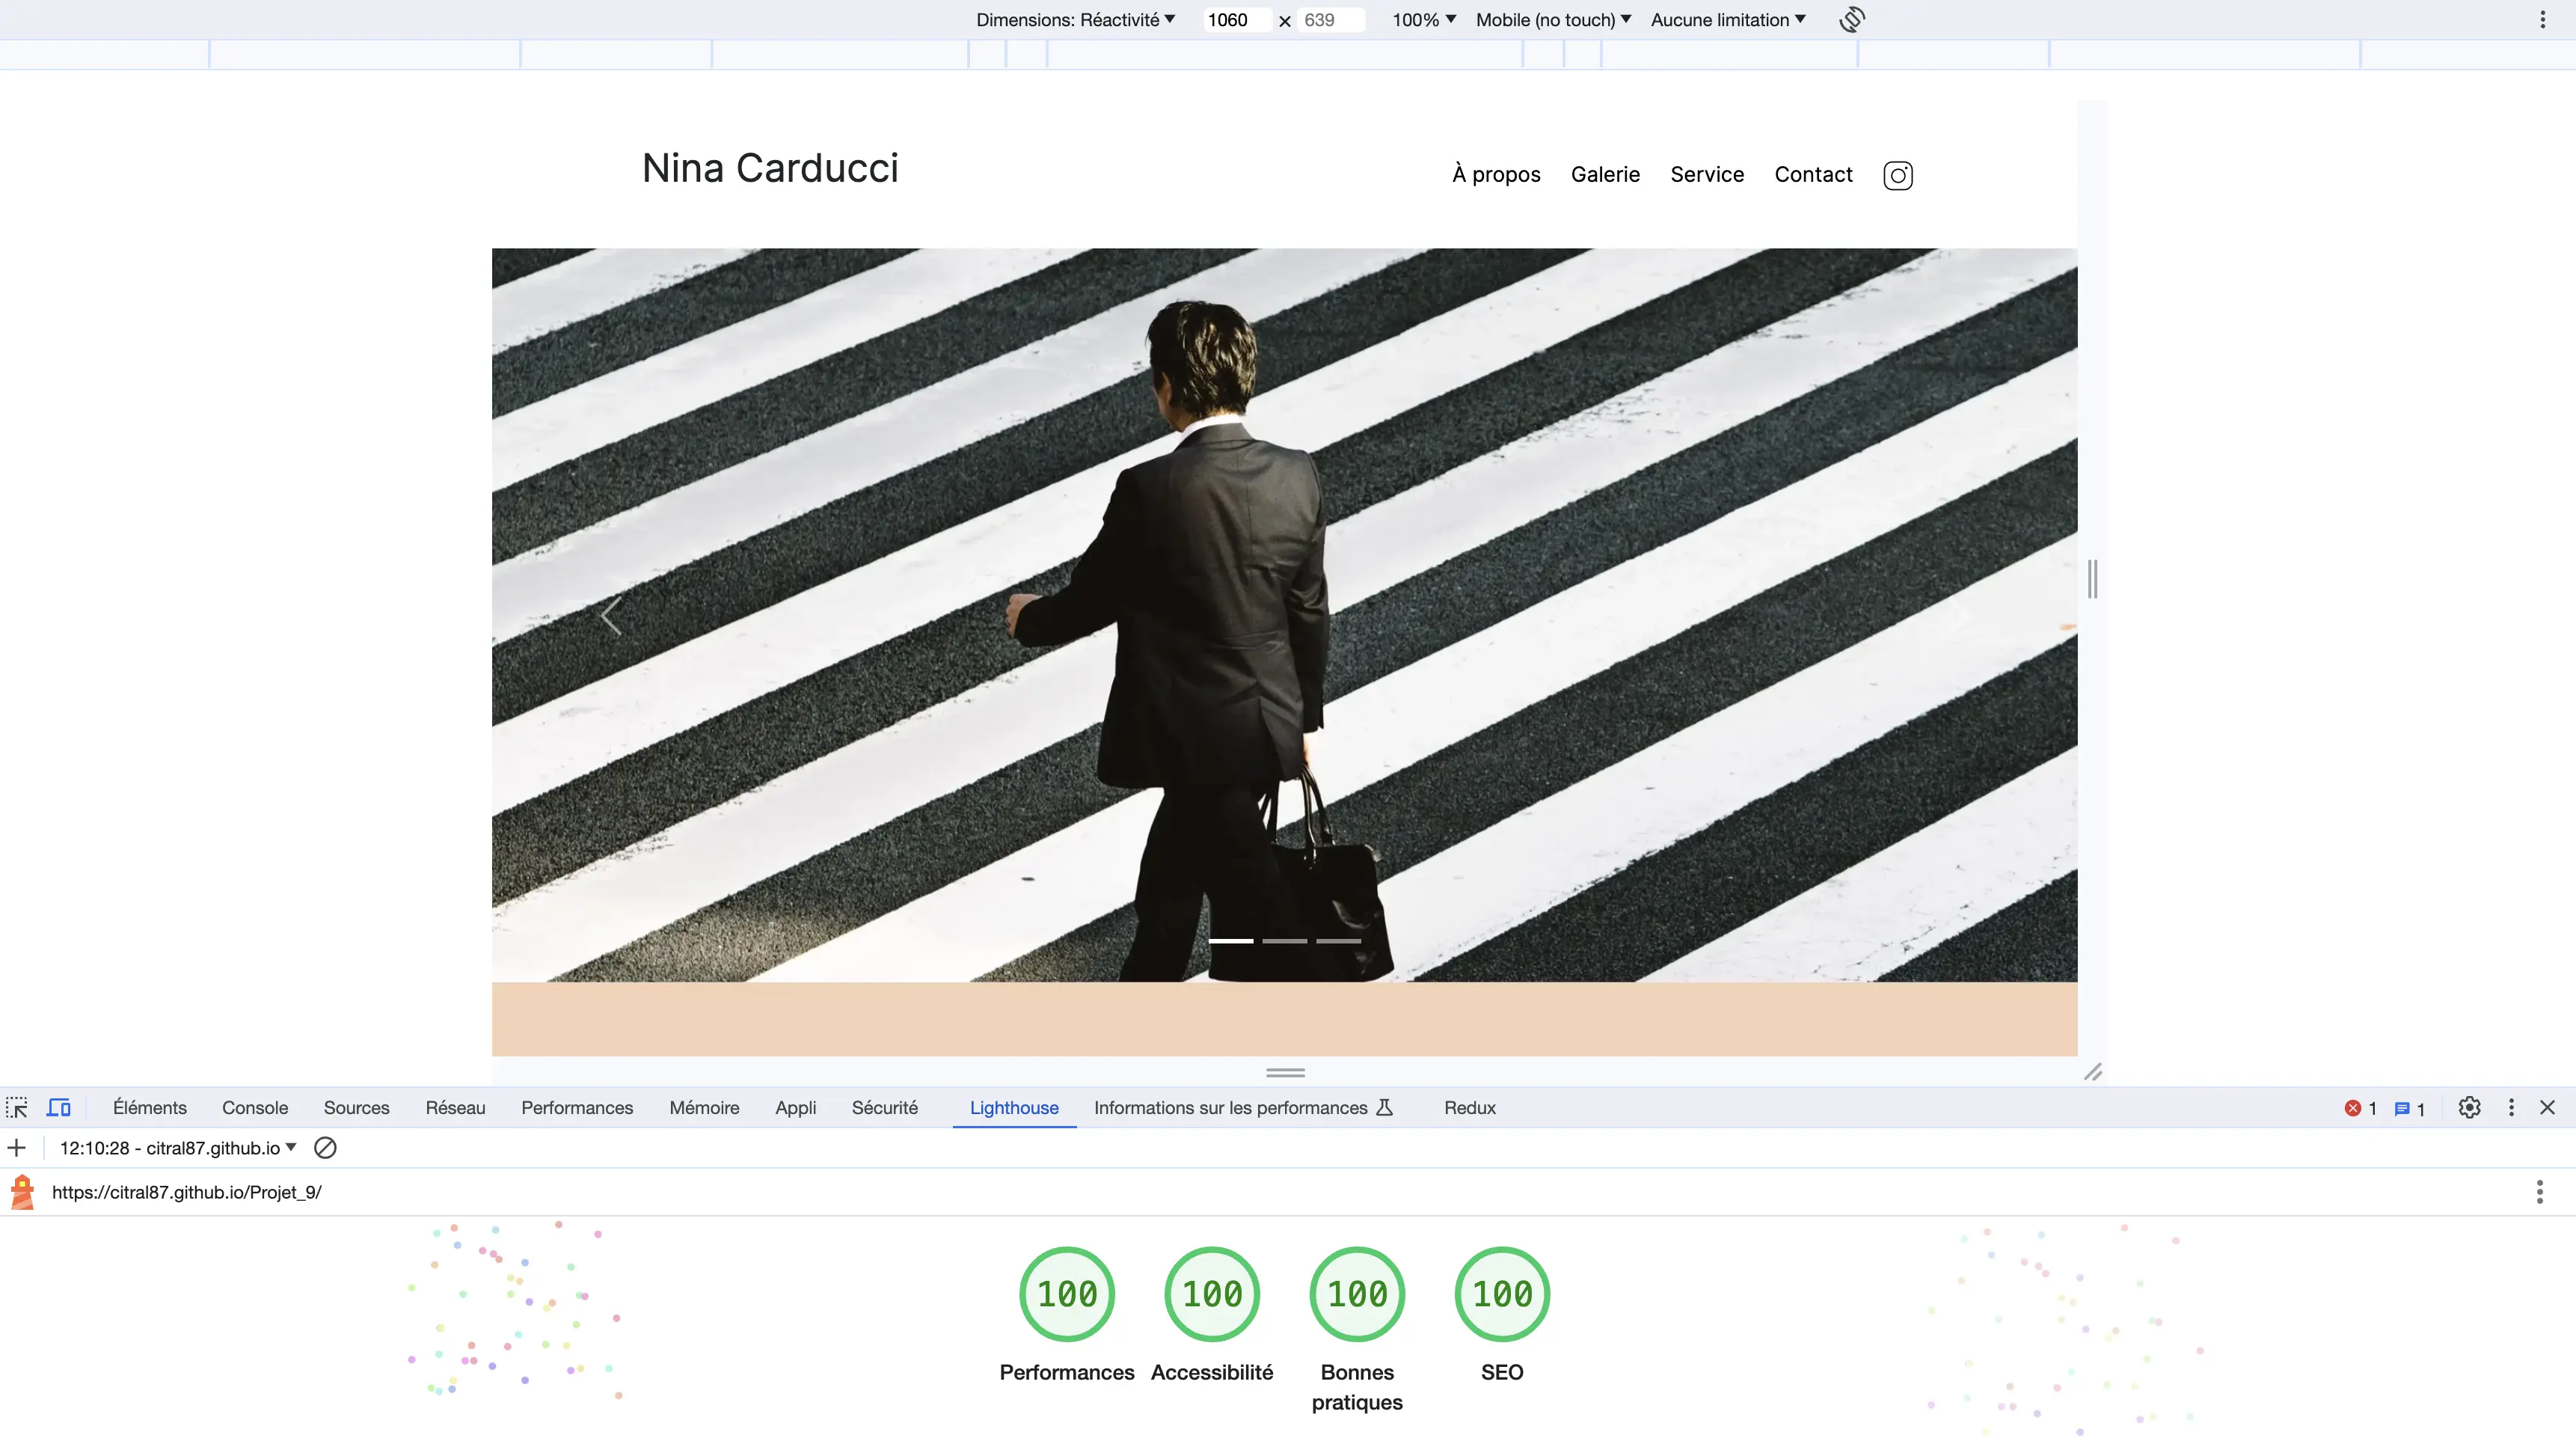
Task: Select the second carousel indicator bar
Action: click(x=1284, y=941)
